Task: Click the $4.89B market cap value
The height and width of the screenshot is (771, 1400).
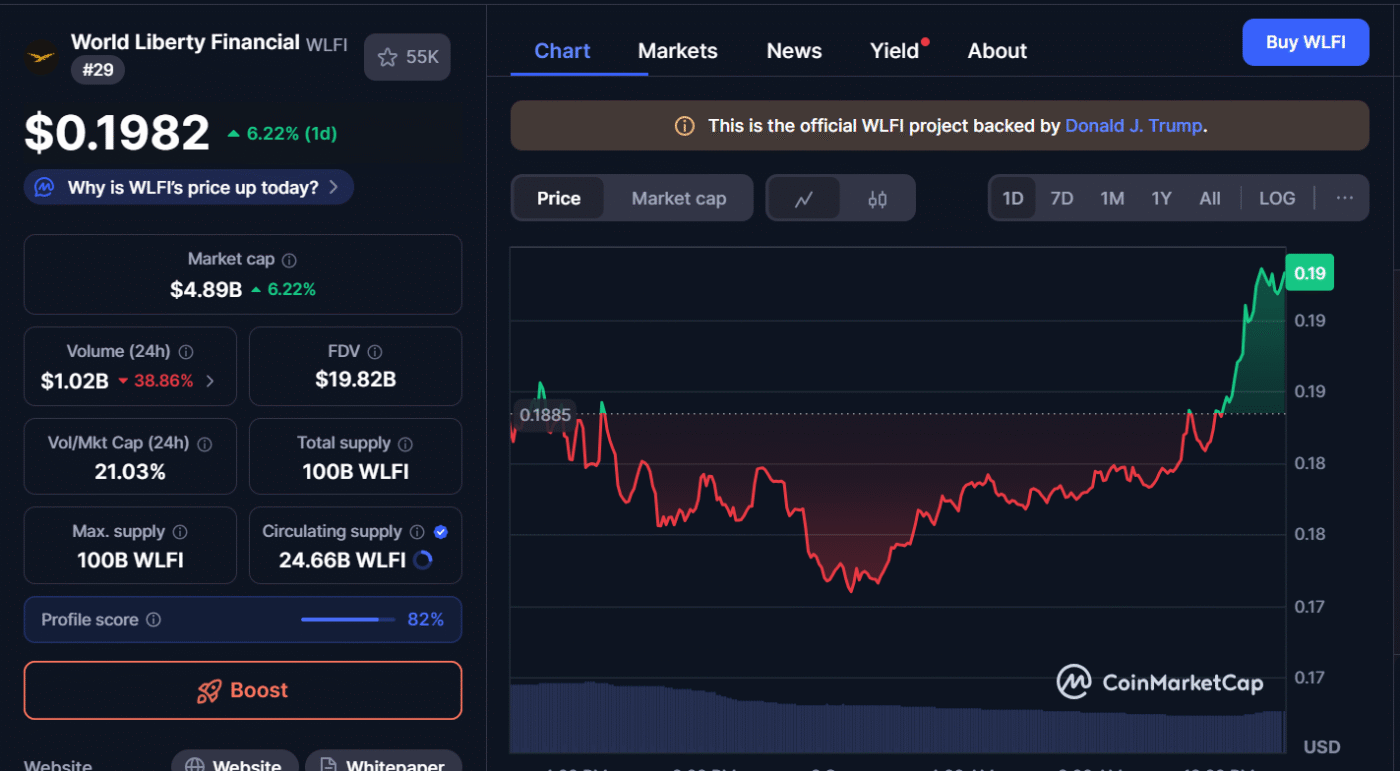Action: tap(206, 289)
